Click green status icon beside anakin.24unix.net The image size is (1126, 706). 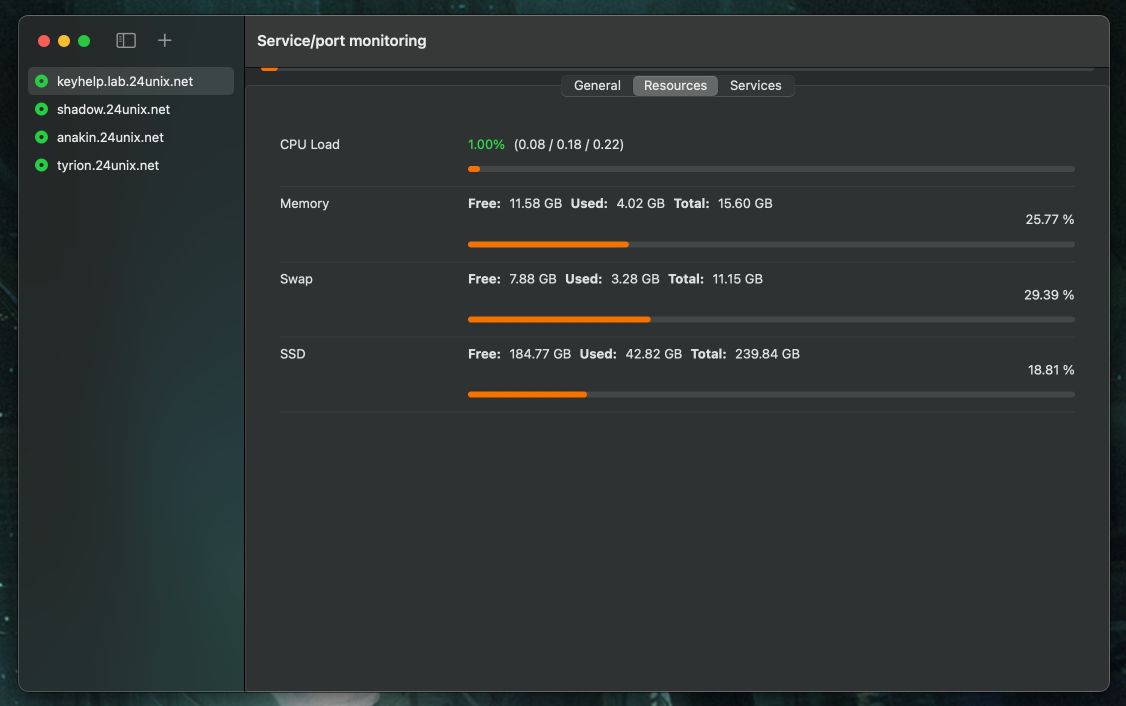[41, 138]
